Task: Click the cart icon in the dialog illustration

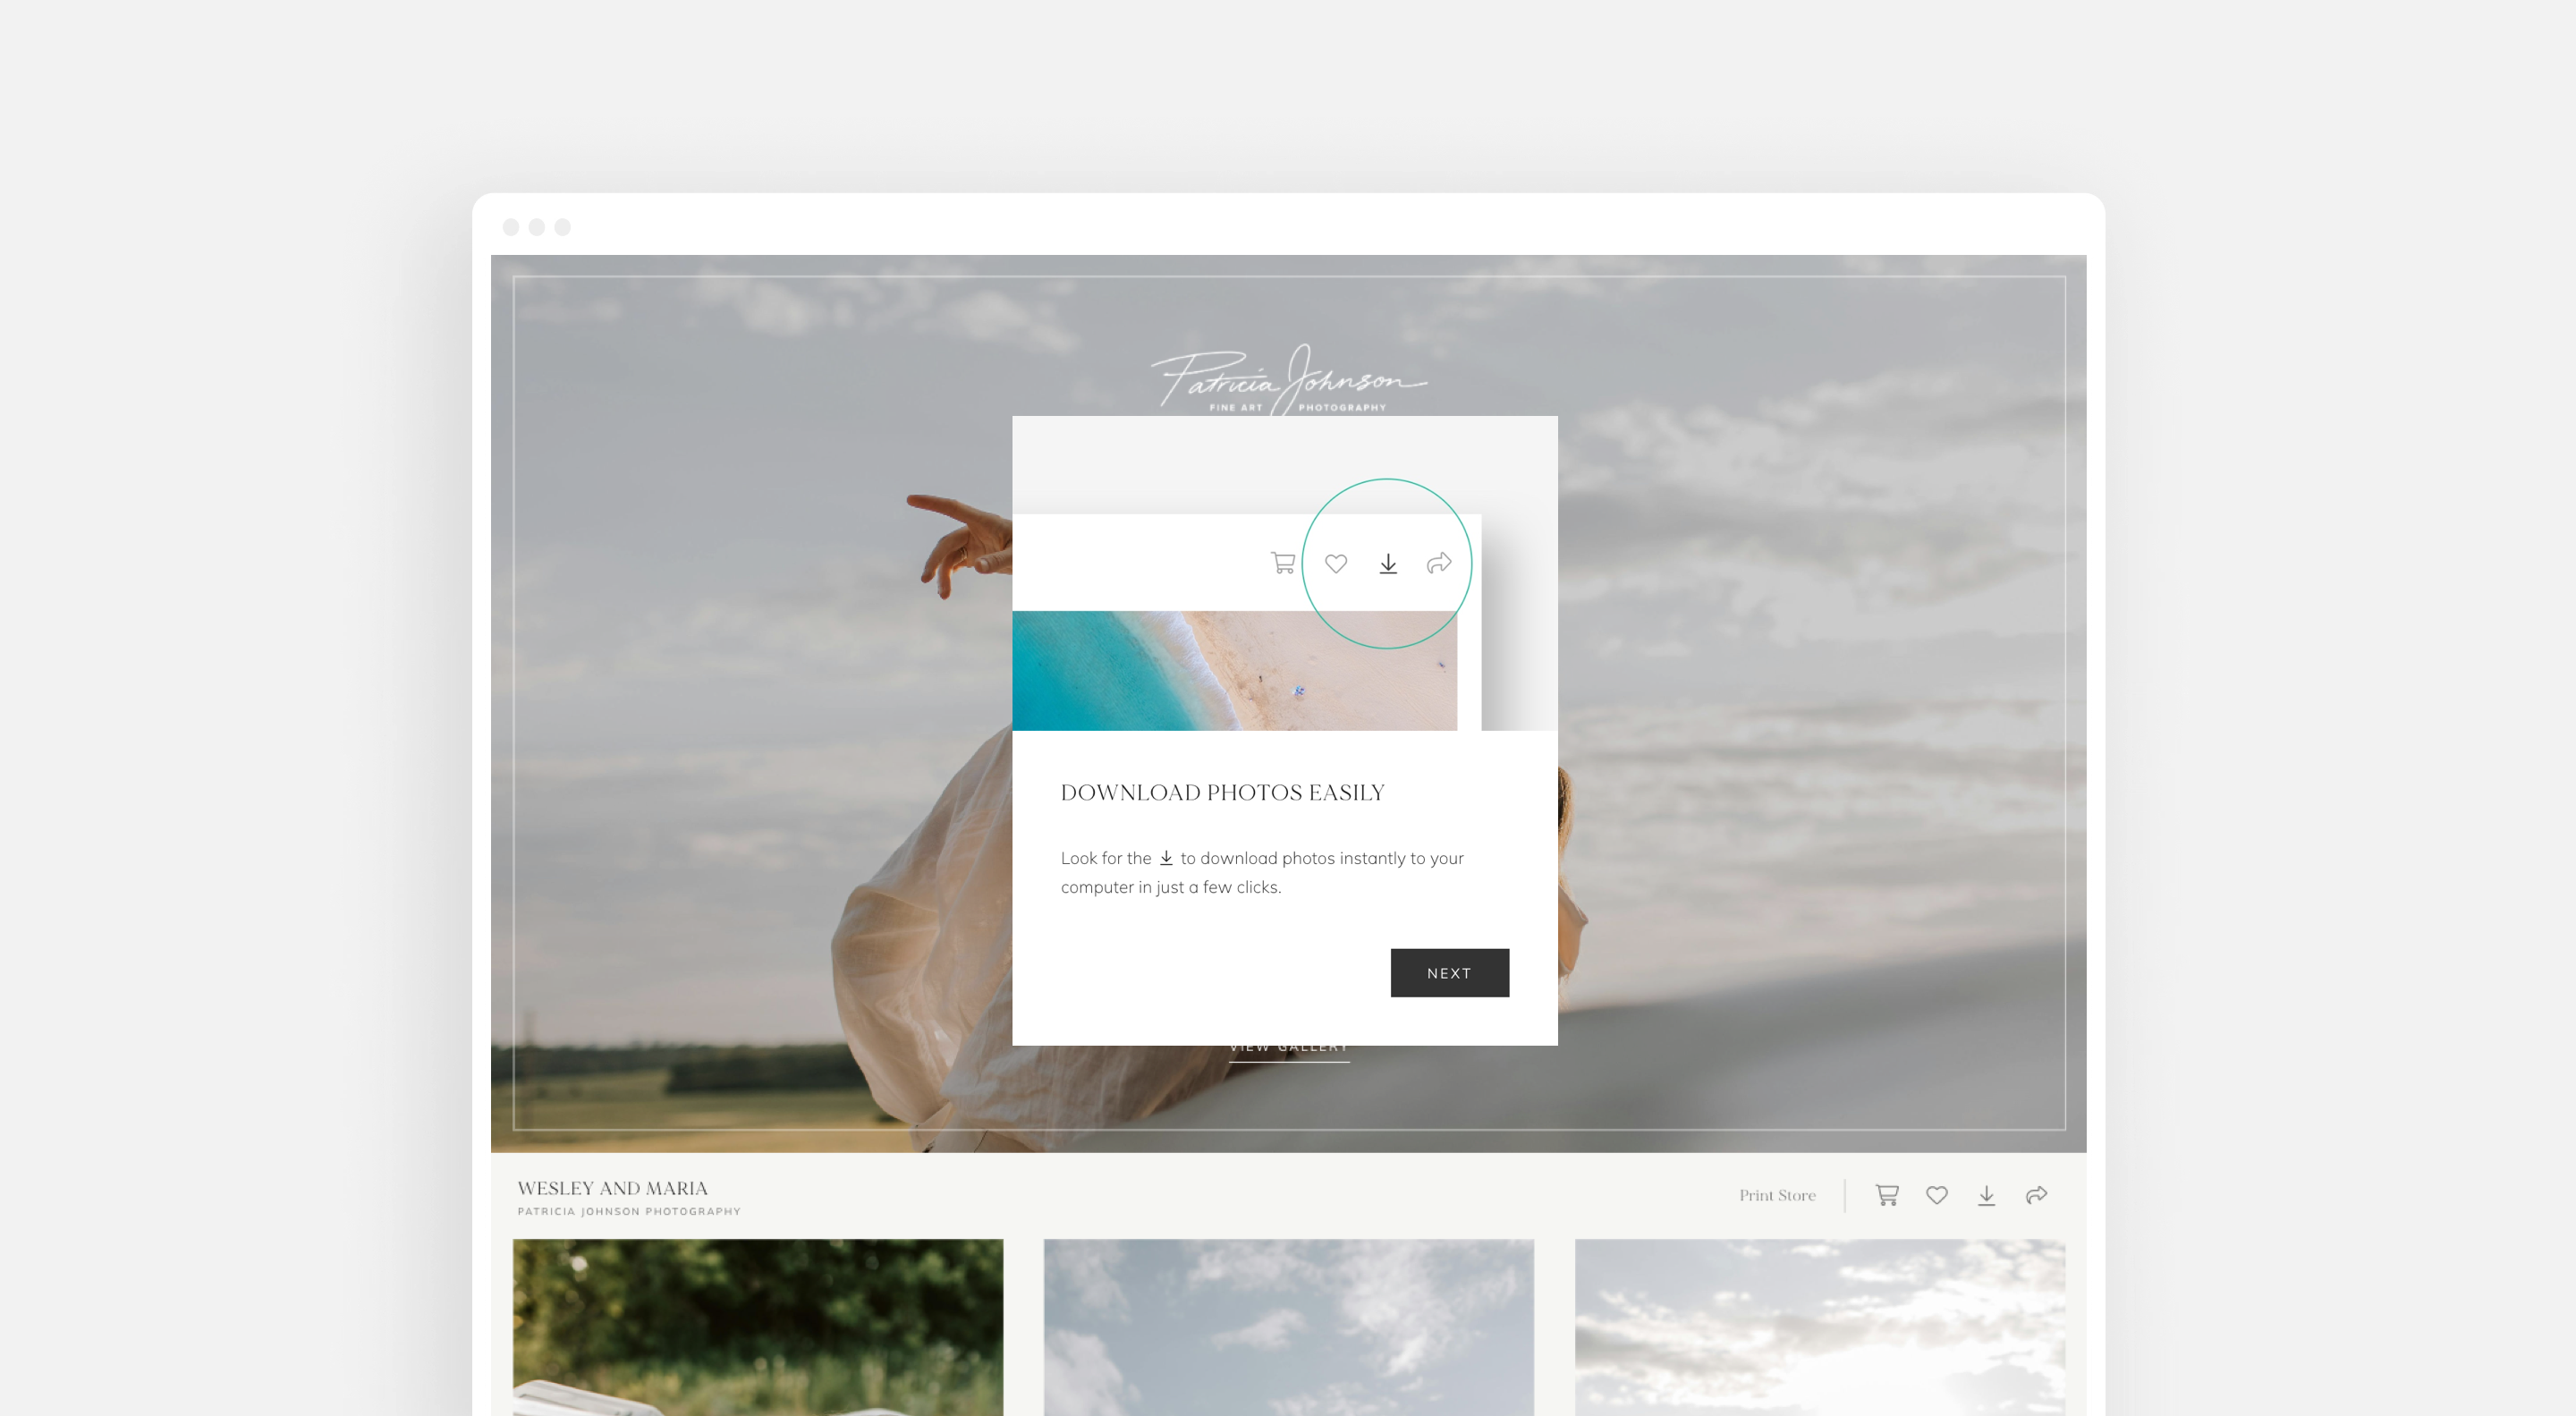Action: click(x=1282, y=563)
